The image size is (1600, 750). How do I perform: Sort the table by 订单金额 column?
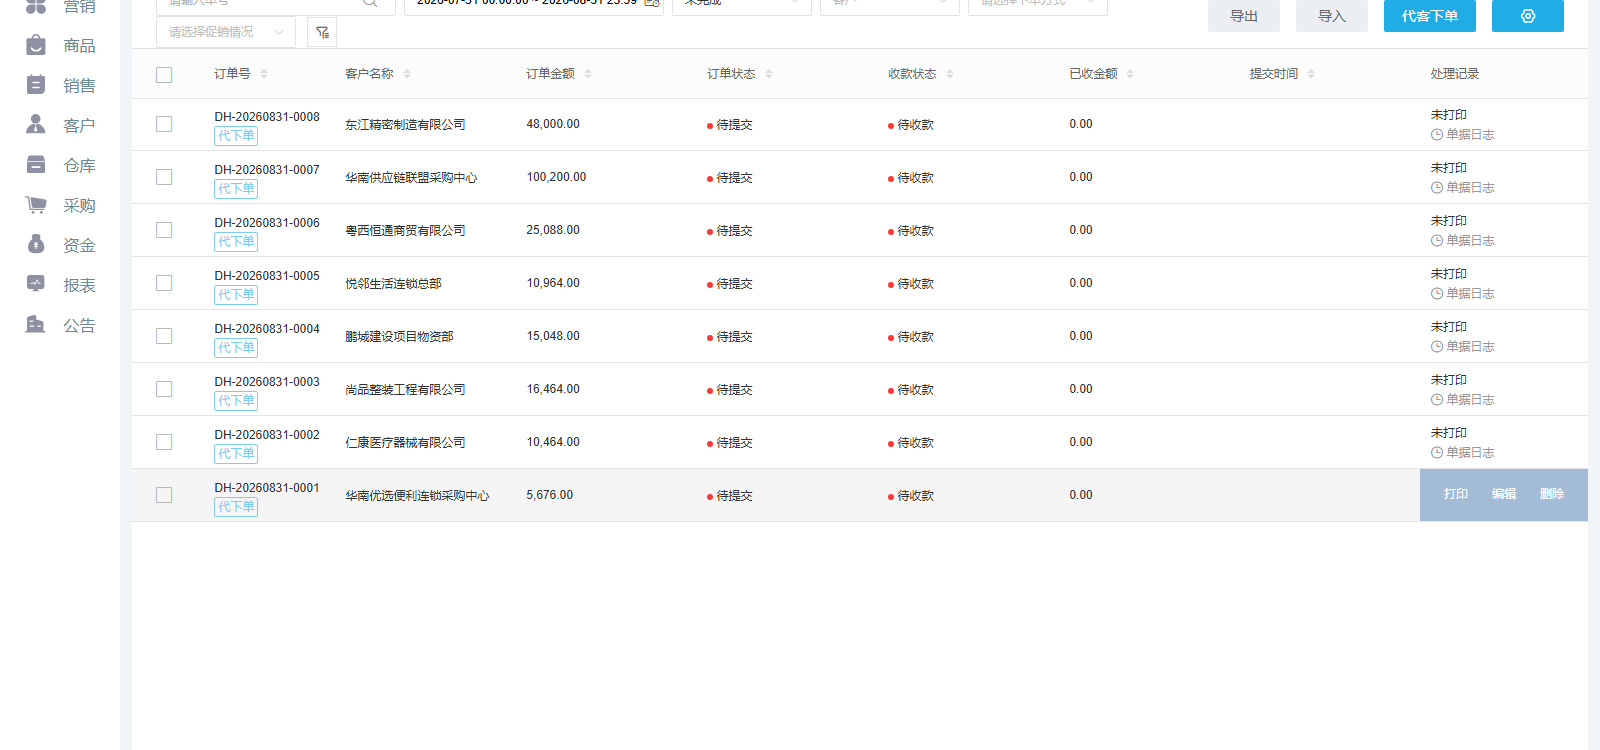pos(588,74)
